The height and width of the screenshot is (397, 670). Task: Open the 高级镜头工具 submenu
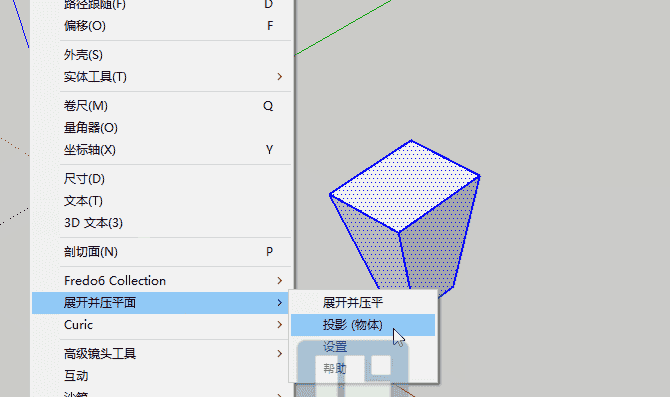(162, 354)
